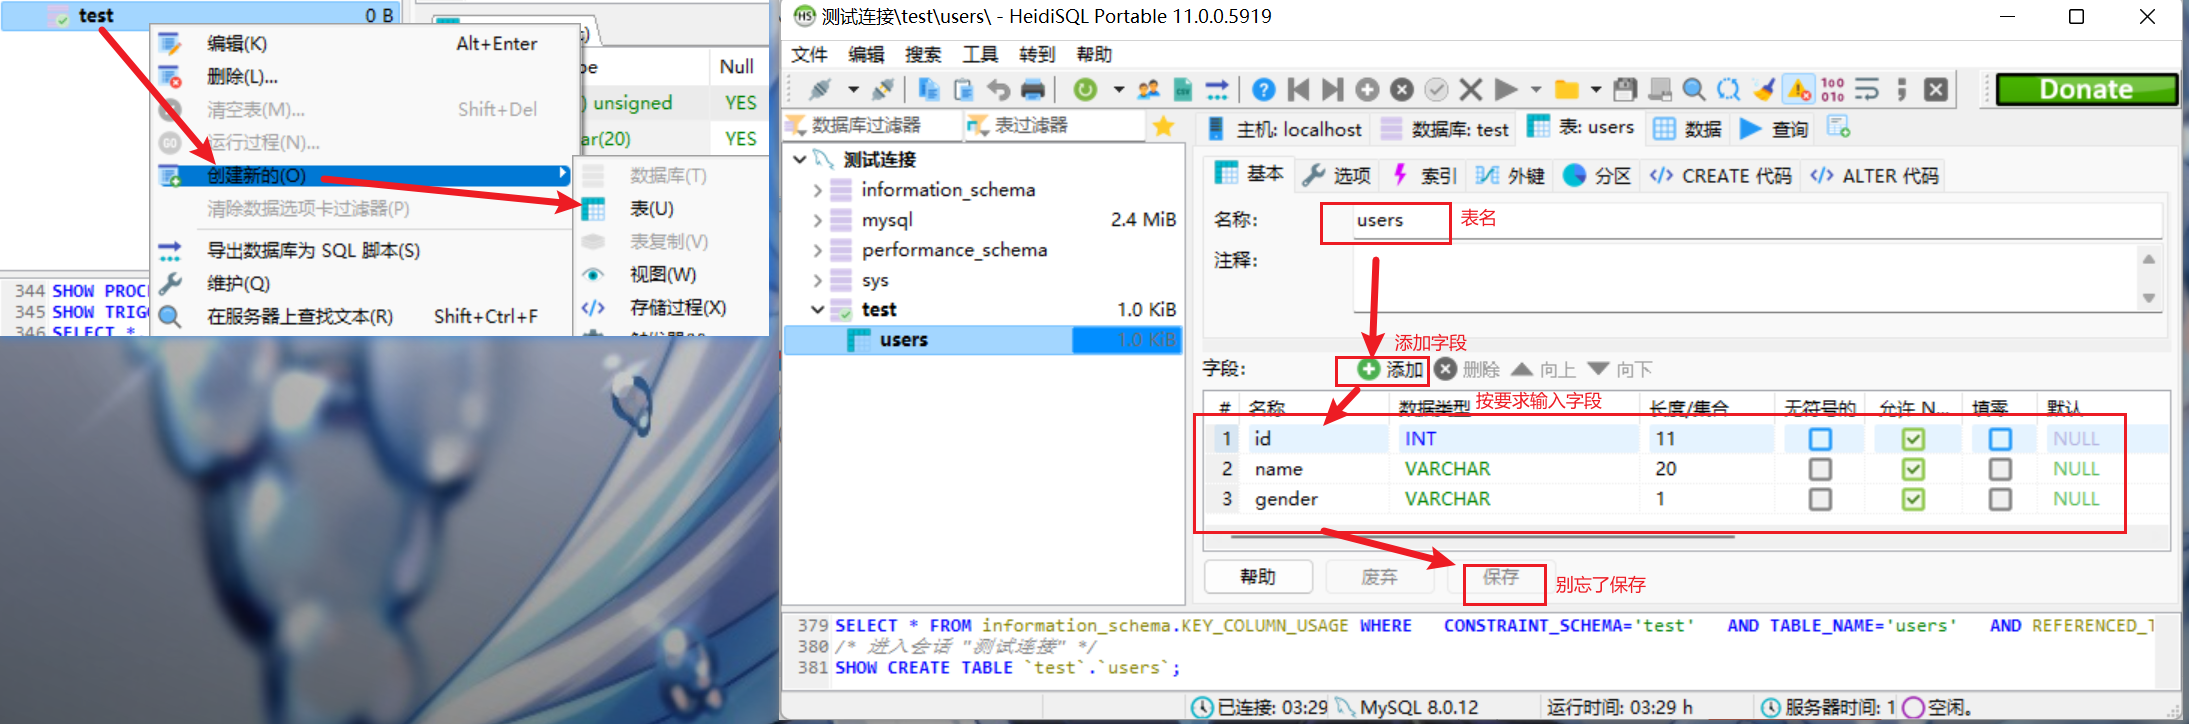Click the green refresh icon

click(x=1085, y=90)
